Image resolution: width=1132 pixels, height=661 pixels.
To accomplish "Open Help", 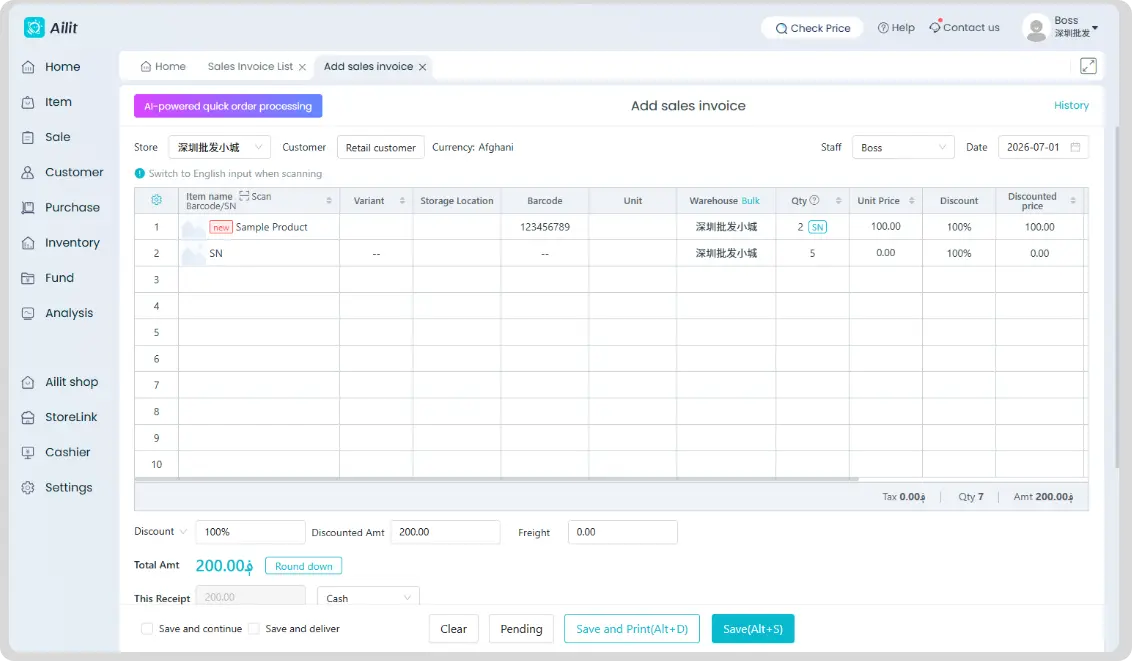I will [x=896, y=27].
